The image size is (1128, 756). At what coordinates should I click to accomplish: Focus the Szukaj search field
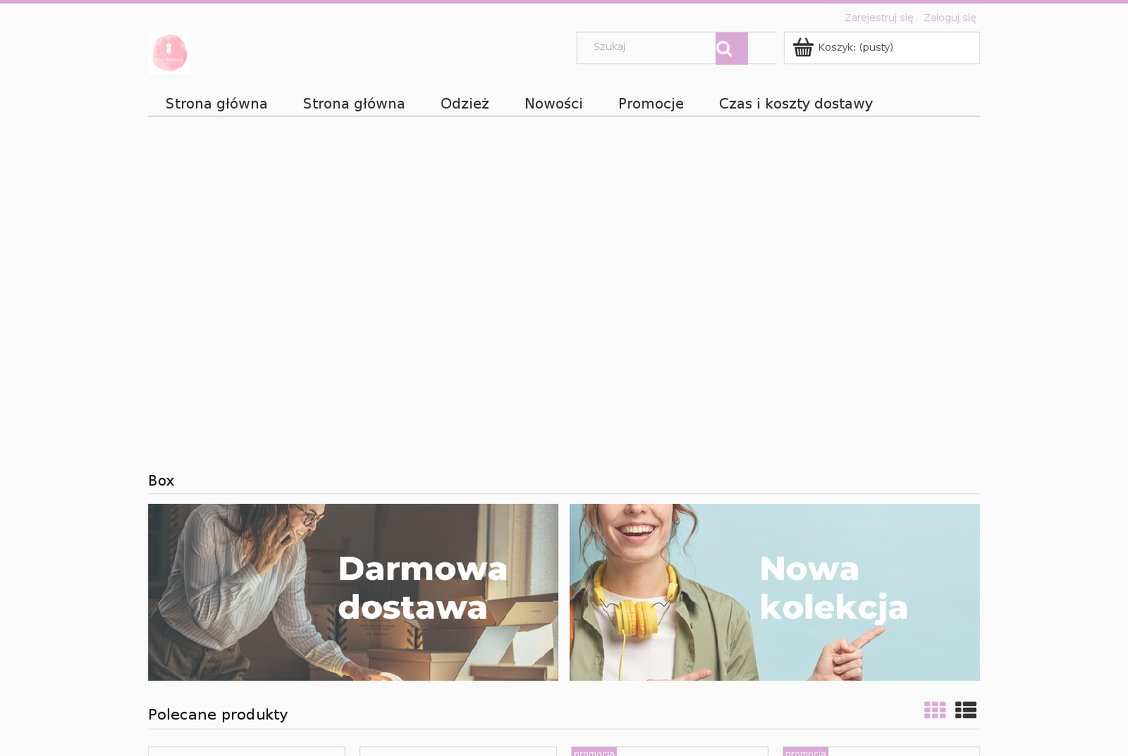tap(646, 47)
